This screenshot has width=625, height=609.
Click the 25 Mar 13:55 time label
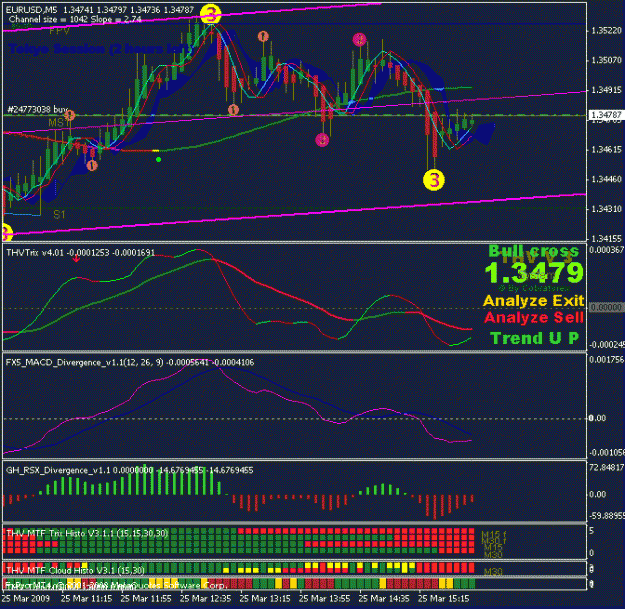324,598
